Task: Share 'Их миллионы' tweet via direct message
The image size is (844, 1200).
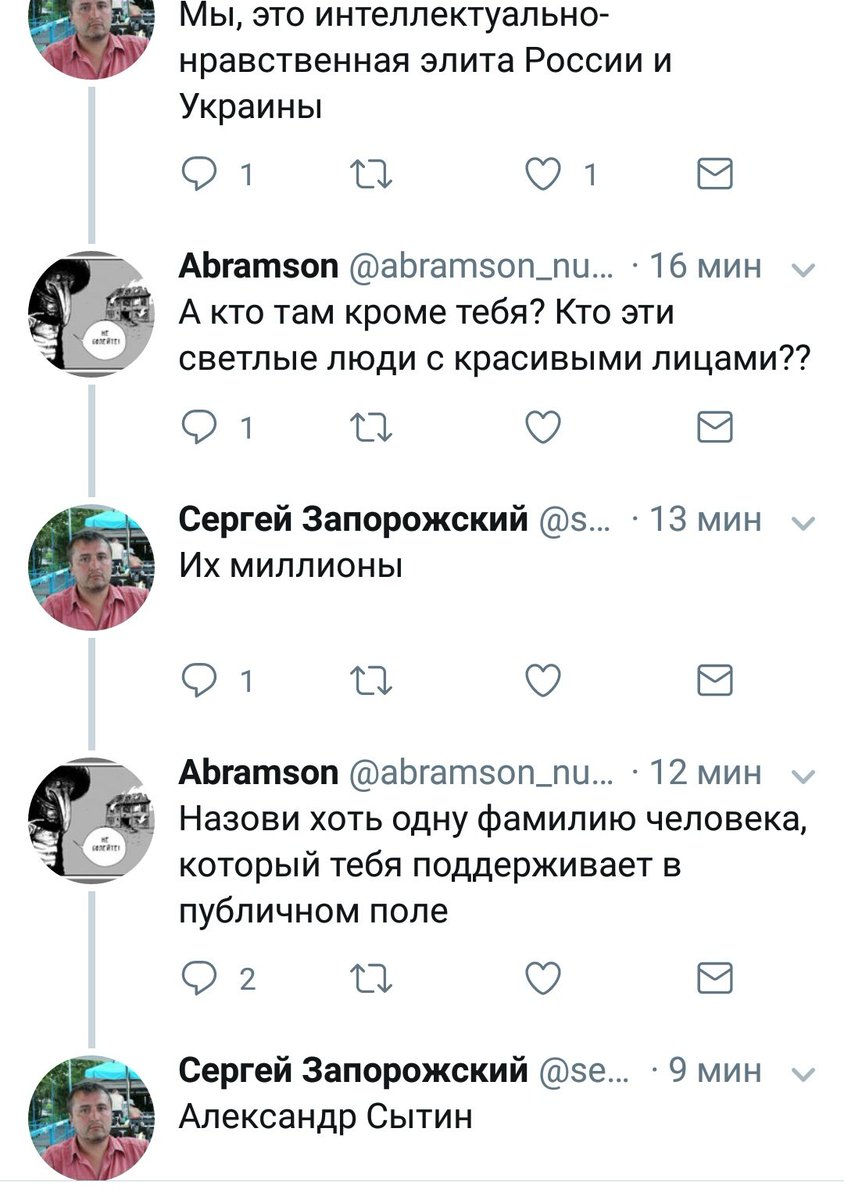Action: click(715, 681)
